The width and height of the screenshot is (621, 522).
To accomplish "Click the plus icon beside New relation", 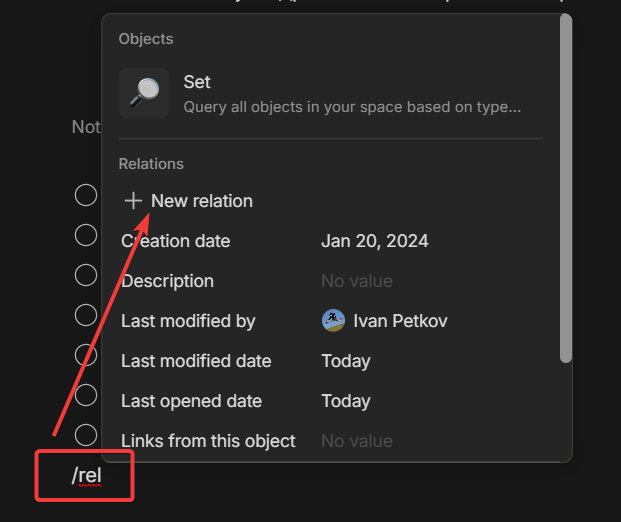I will click(x=133, y=201).
